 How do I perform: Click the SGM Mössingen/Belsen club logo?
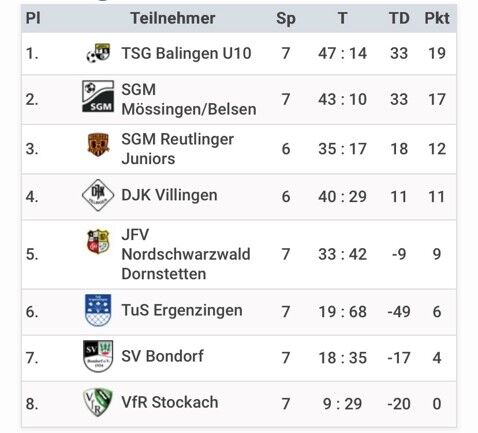pyautogui.click(x=98, y=96)
